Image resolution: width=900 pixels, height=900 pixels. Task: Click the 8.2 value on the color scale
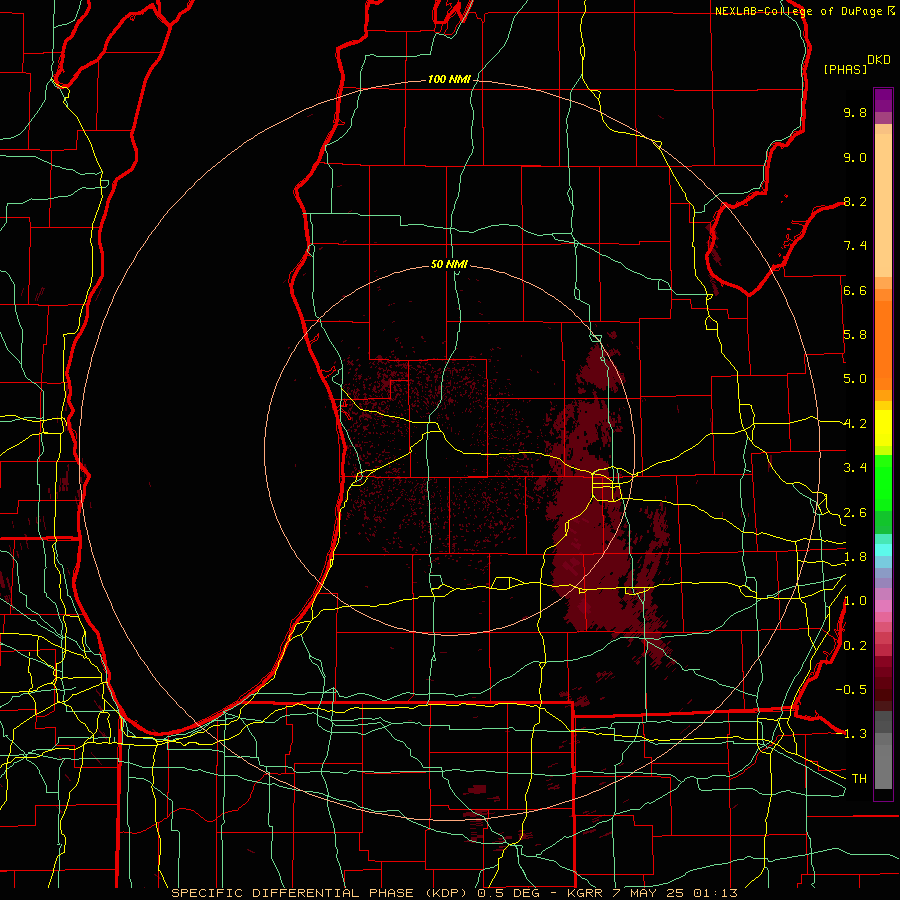855,201
